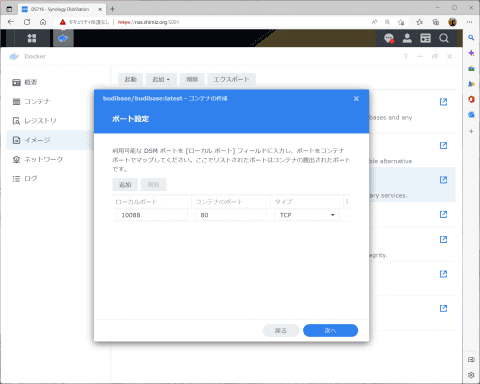Click the Edge sidebar search icon
480x384 pixels.
click(471, 38)
